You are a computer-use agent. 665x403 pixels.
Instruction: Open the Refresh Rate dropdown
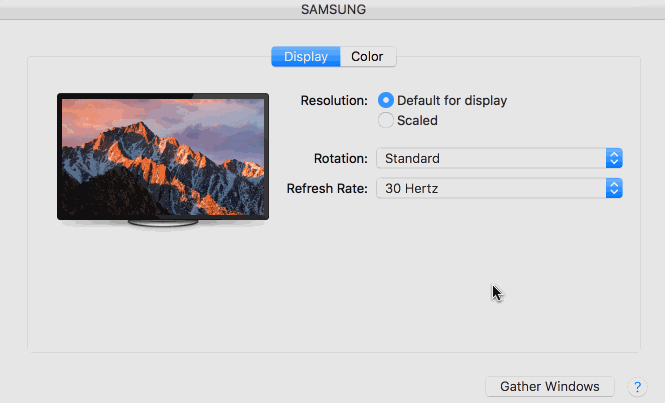point(499,188)
